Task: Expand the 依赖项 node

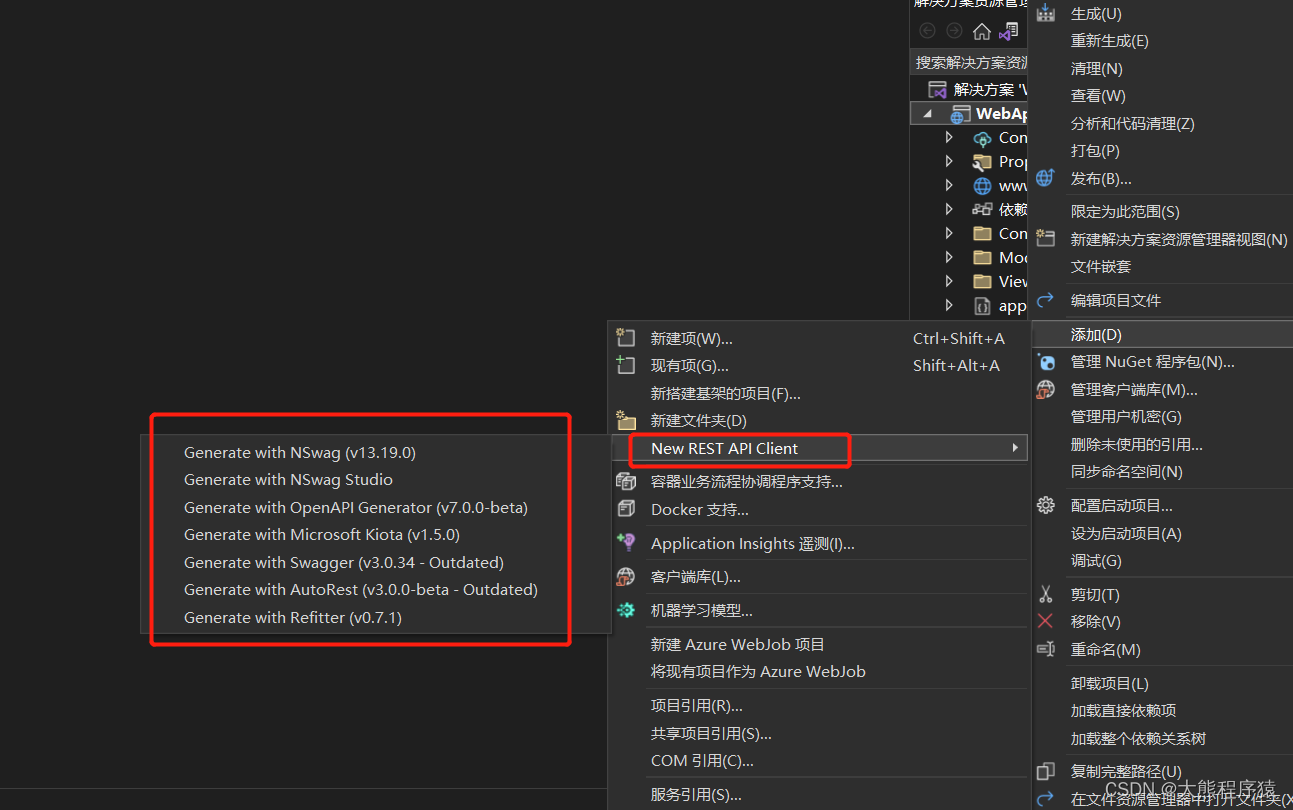Action: (x=949, y=209)
